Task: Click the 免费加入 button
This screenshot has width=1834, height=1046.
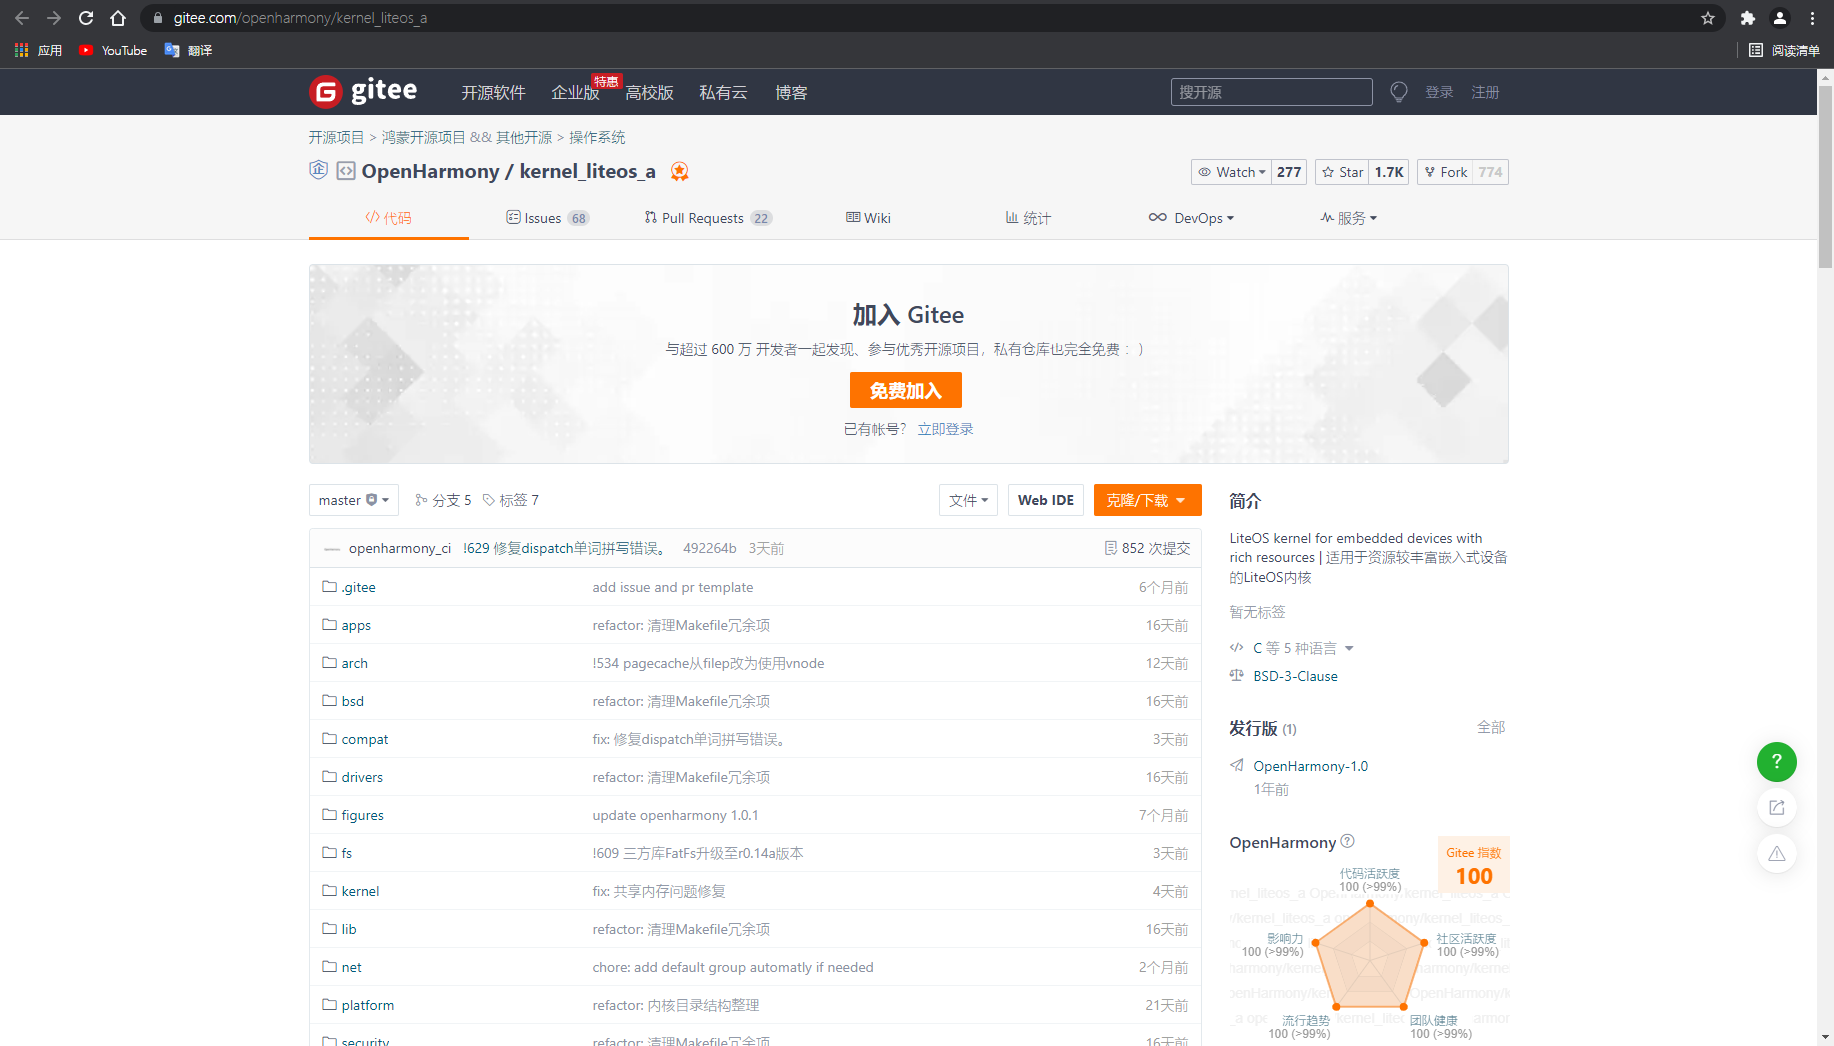Action: coord(906,390)
